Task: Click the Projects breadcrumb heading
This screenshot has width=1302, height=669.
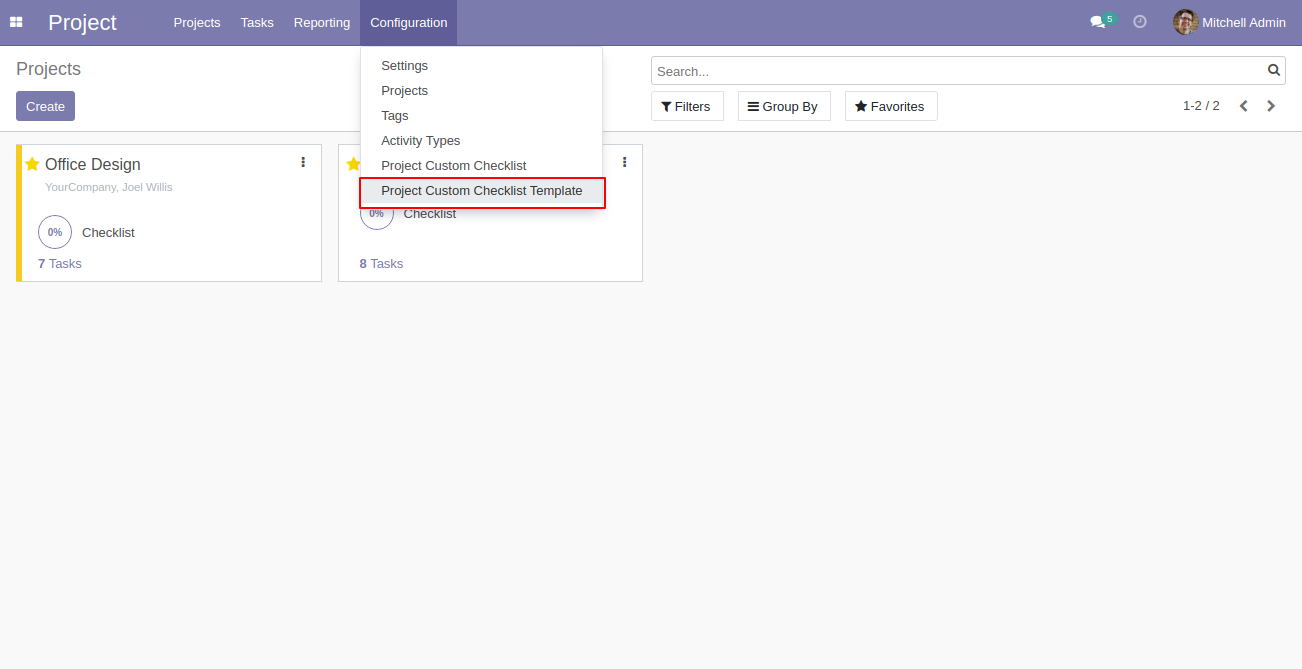Action: 48,69
